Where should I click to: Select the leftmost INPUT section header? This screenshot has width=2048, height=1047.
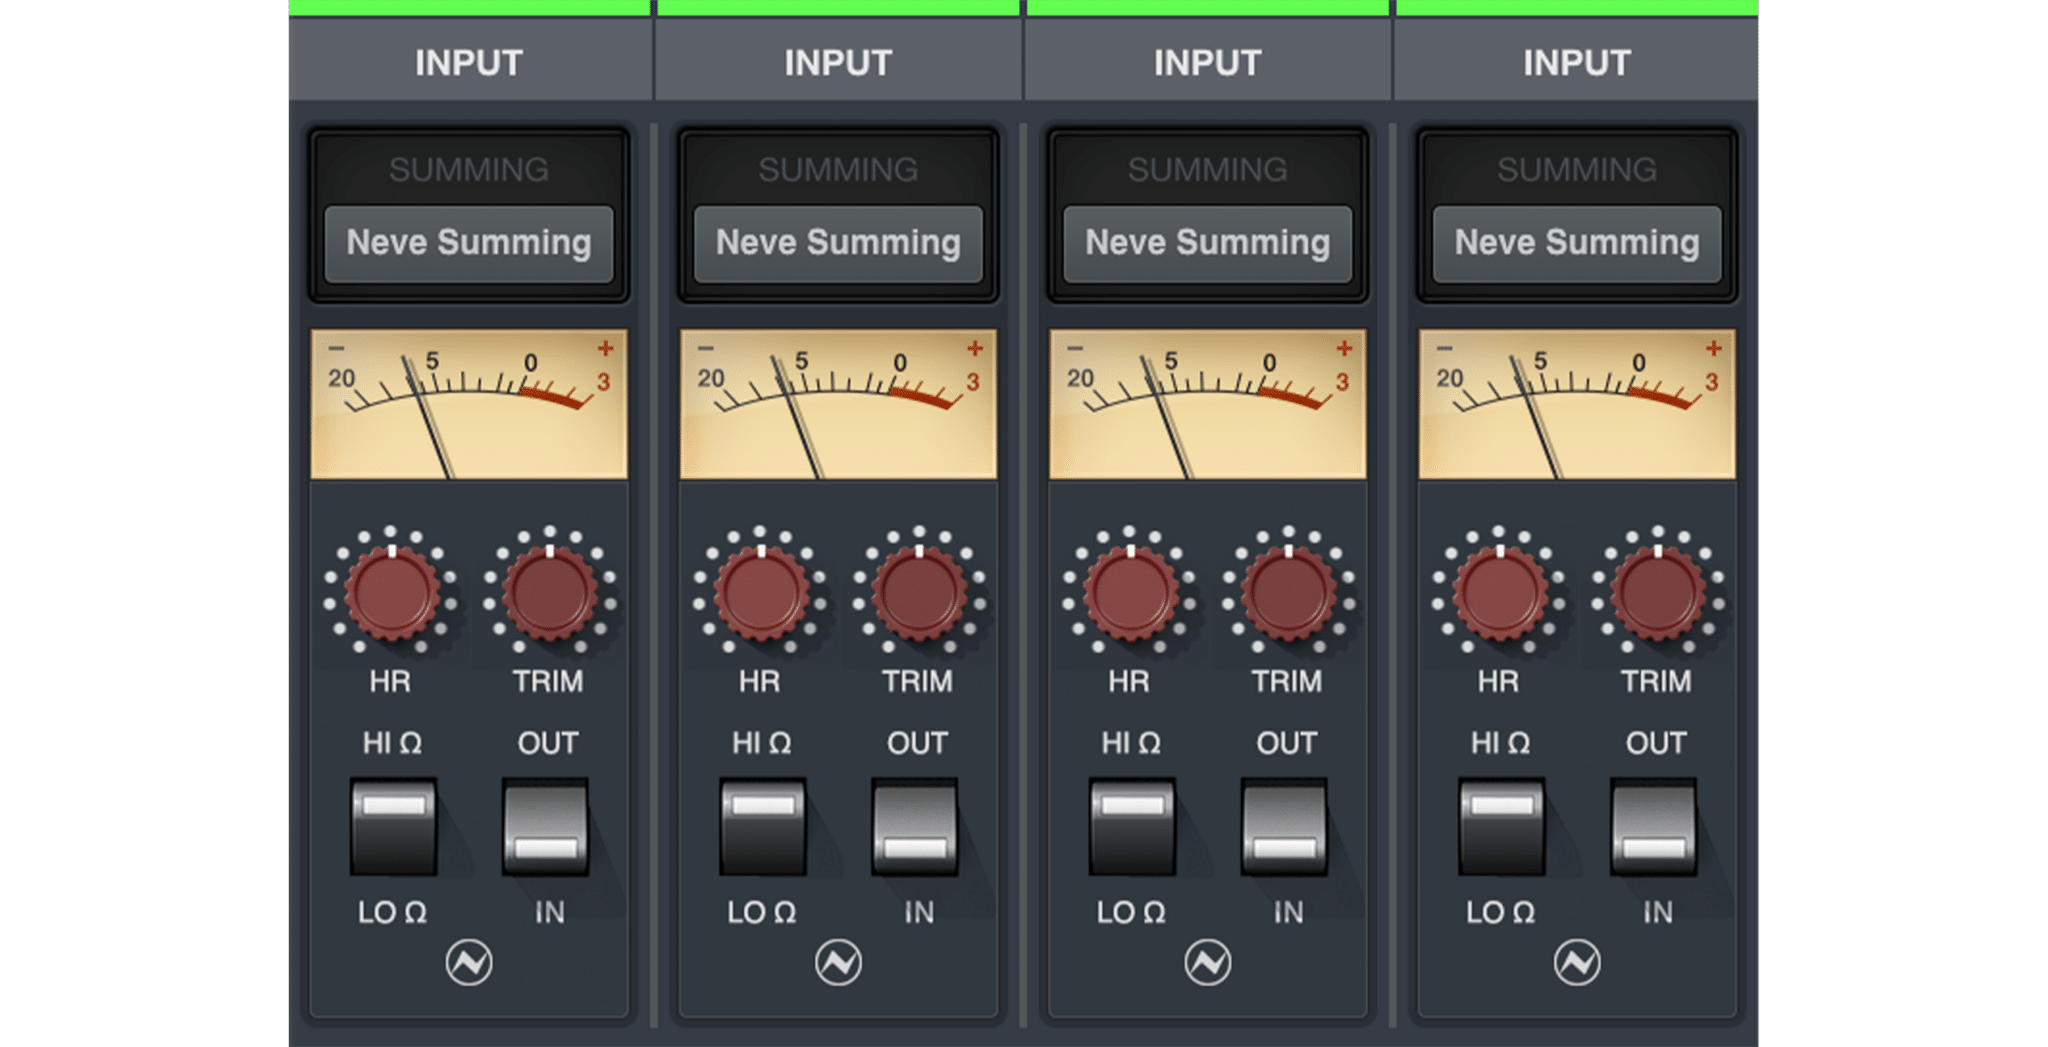[x=470, y=62]
